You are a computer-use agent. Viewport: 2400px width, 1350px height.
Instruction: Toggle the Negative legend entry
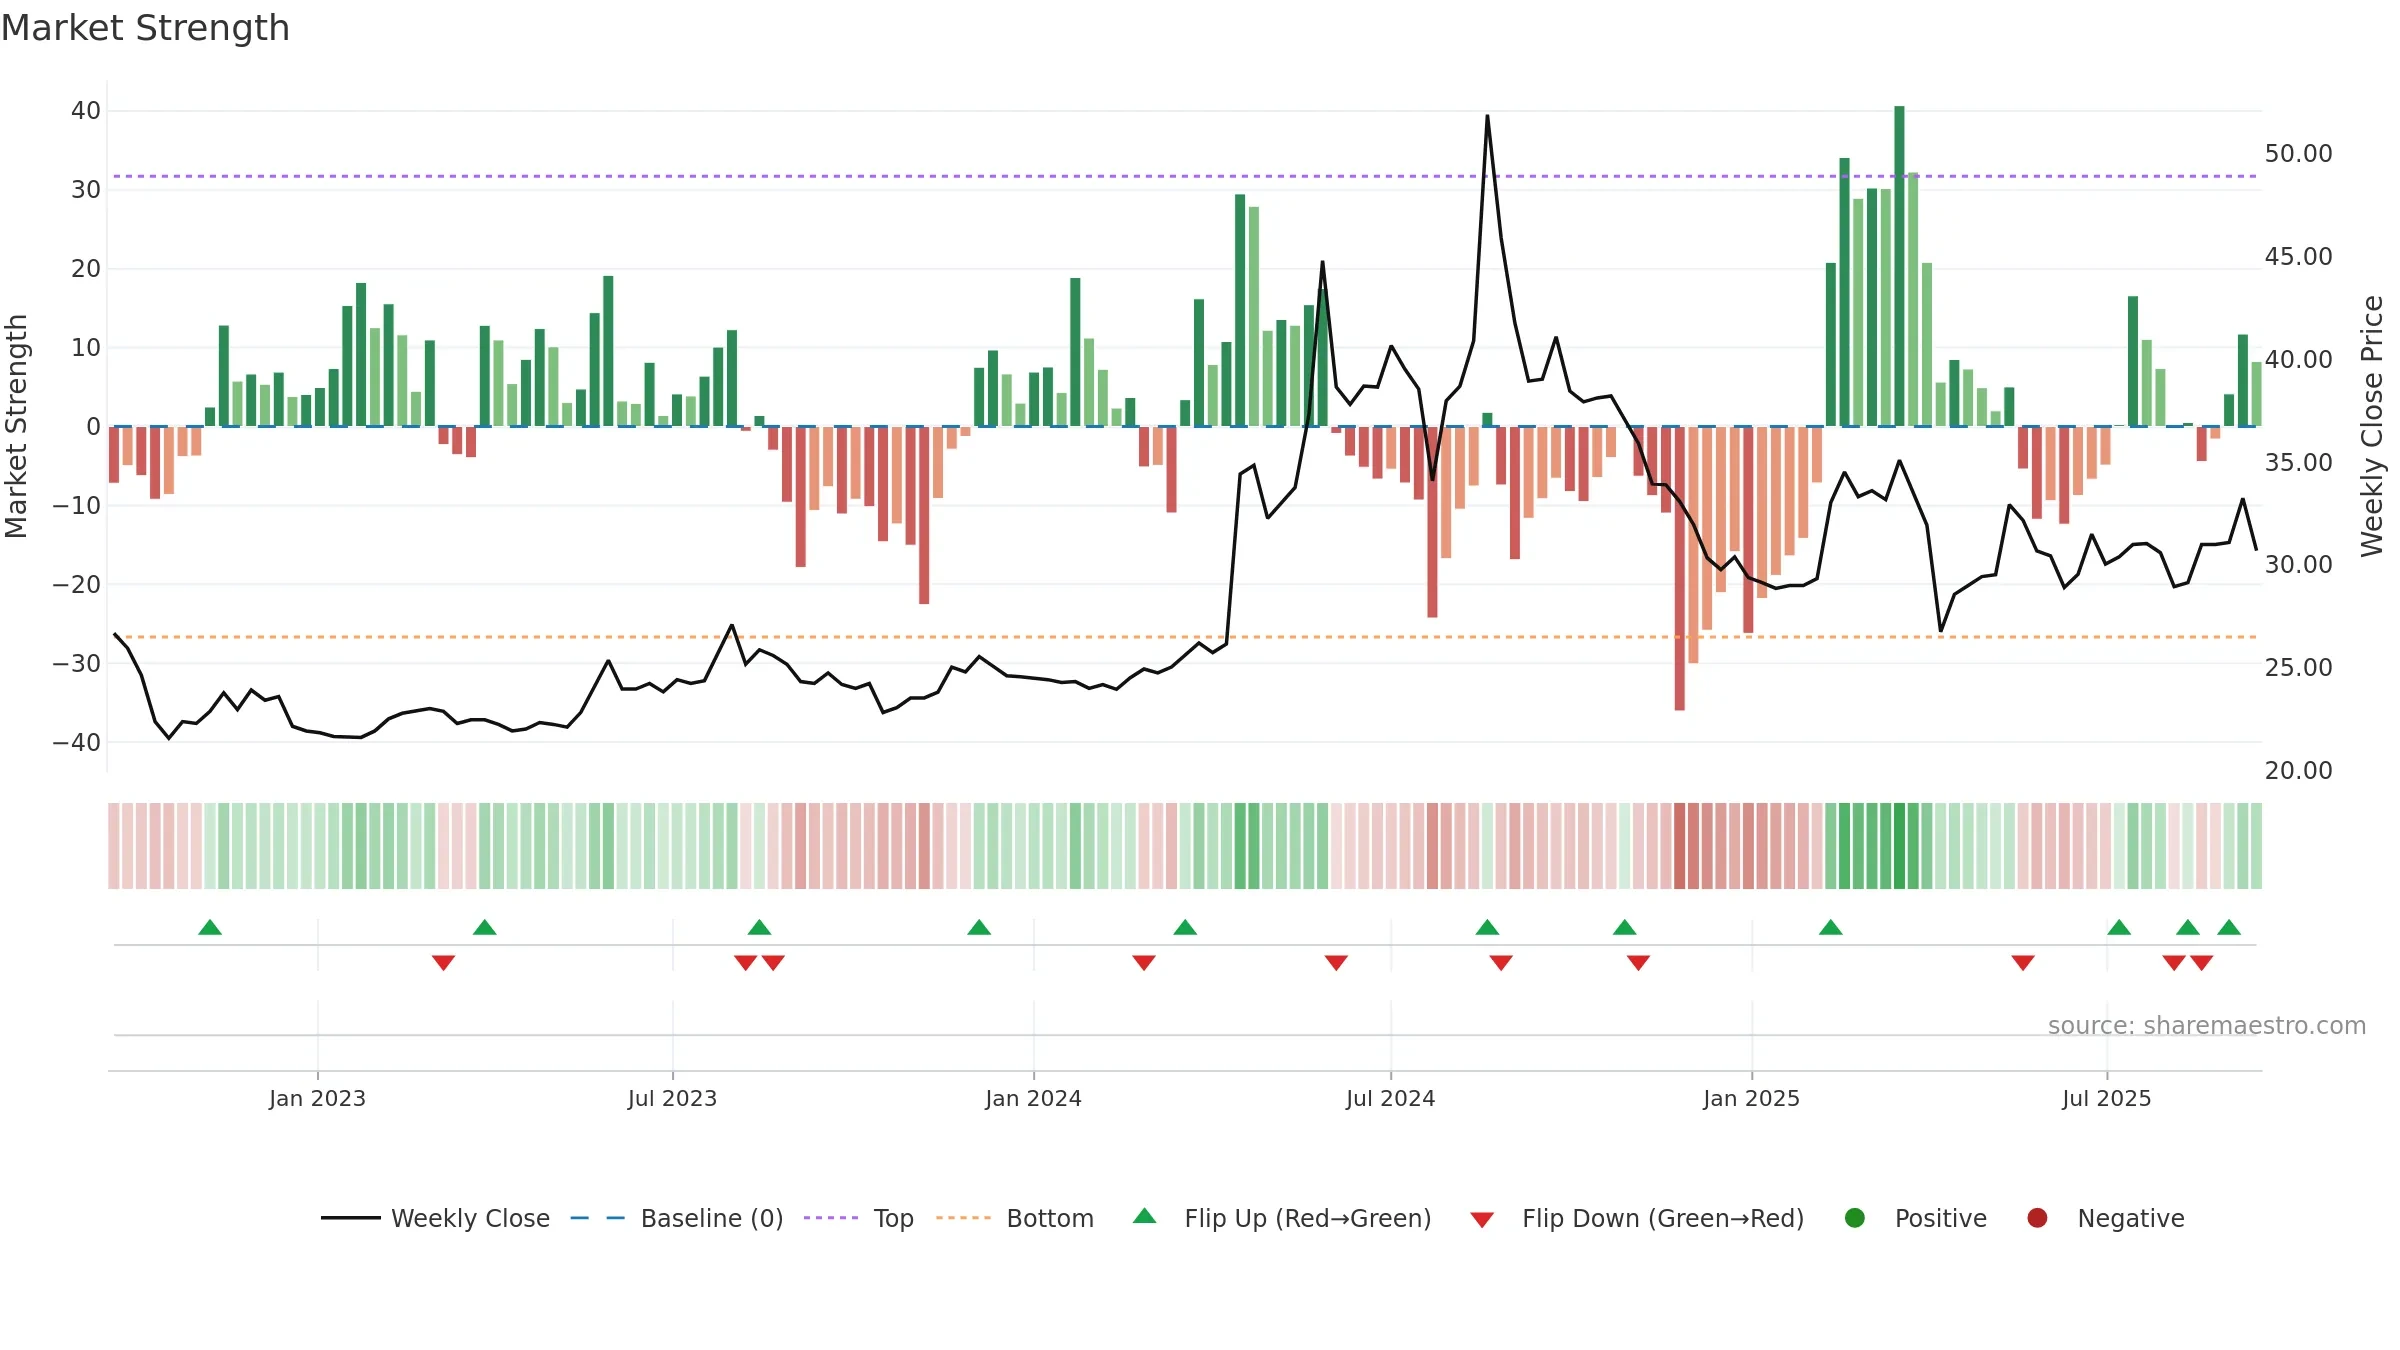point(2105,1218)
